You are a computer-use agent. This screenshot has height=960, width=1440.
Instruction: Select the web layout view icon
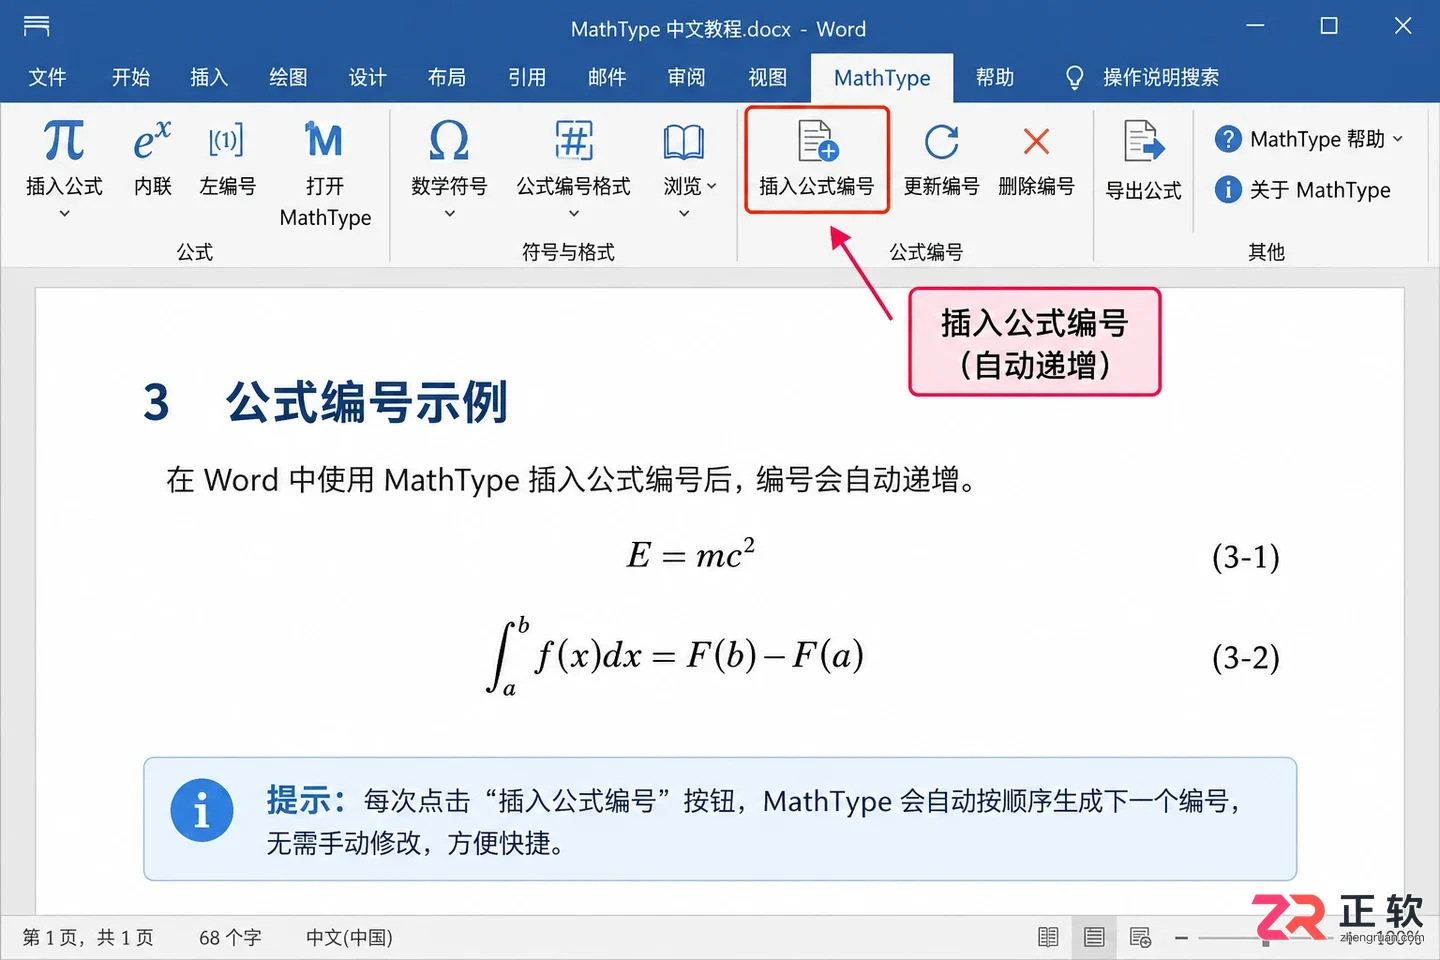(x=1140, y=937)
